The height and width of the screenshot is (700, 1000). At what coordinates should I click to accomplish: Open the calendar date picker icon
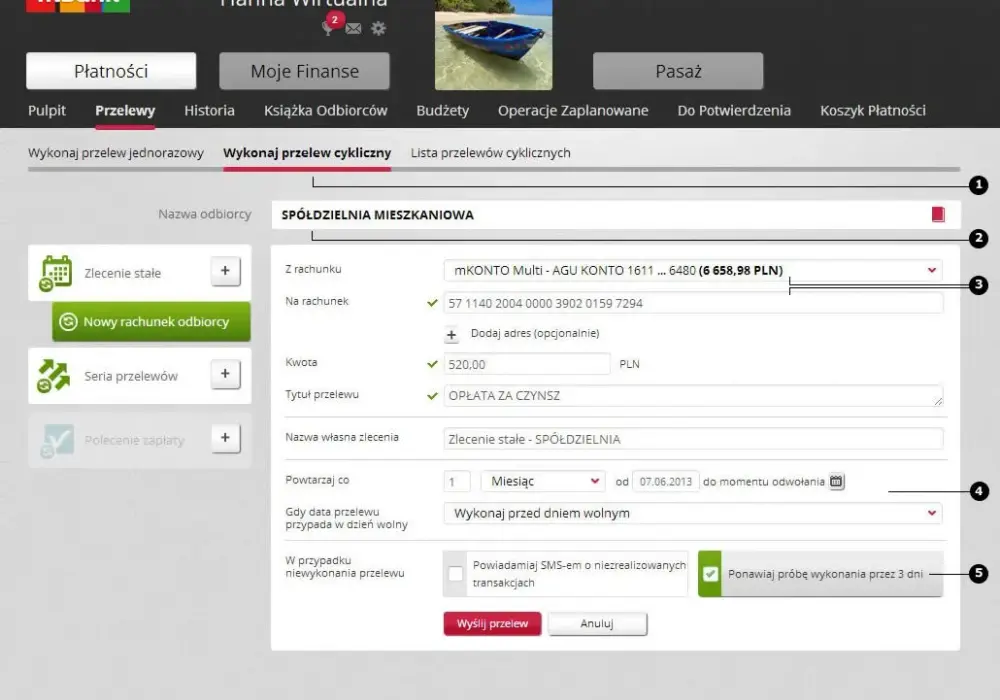point(836,481)
